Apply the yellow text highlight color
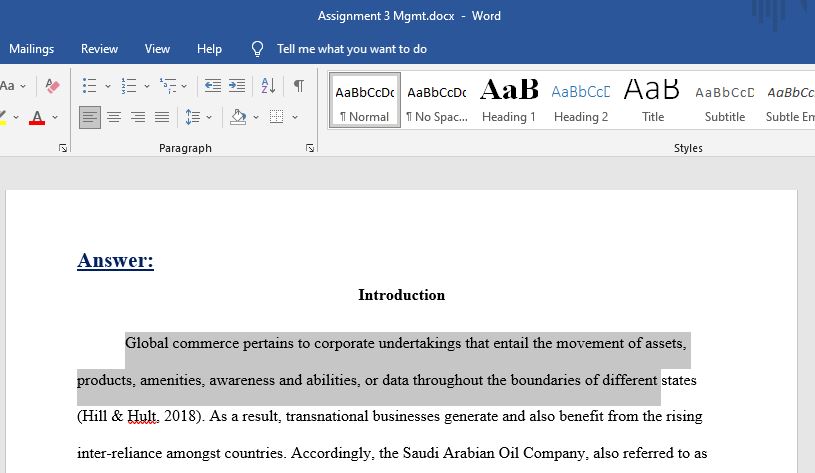Image resolution: width=815 pixels, height=473 pixels. tap(3, 117)
